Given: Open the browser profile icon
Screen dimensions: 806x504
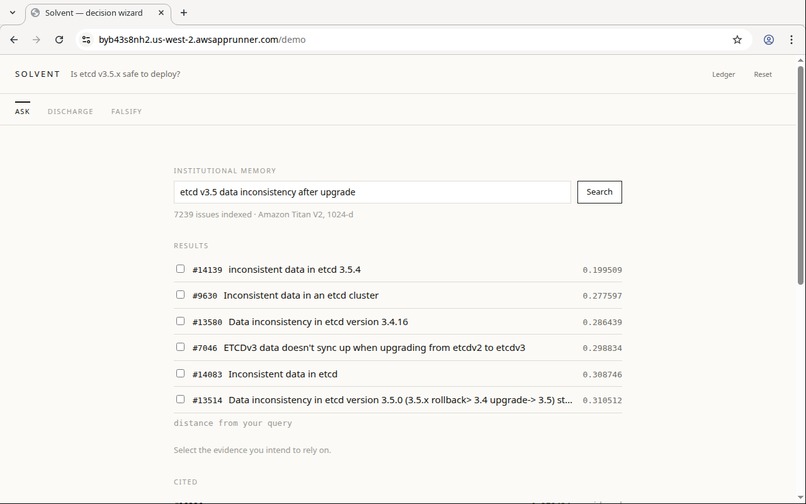Looking at the screenshot, I should coord(768,40).
